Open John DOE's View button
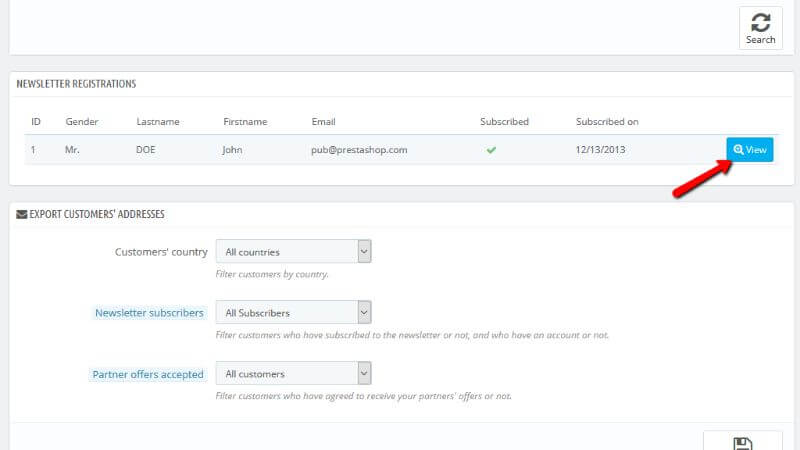The image size is (800, 450). coord(749,149)
